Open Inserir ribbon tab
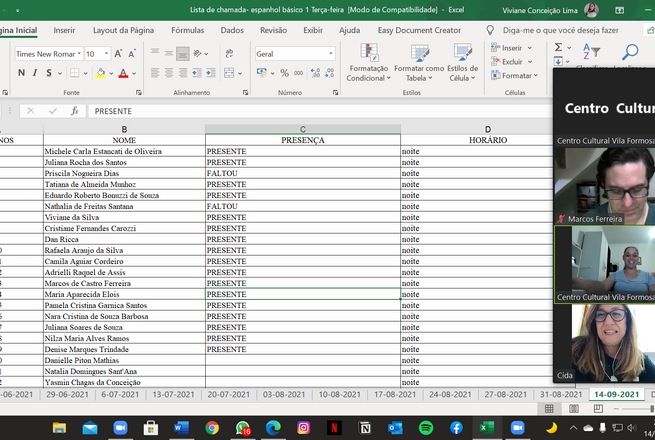Screen dimensions: 655x440 click(x=64, y=30)
